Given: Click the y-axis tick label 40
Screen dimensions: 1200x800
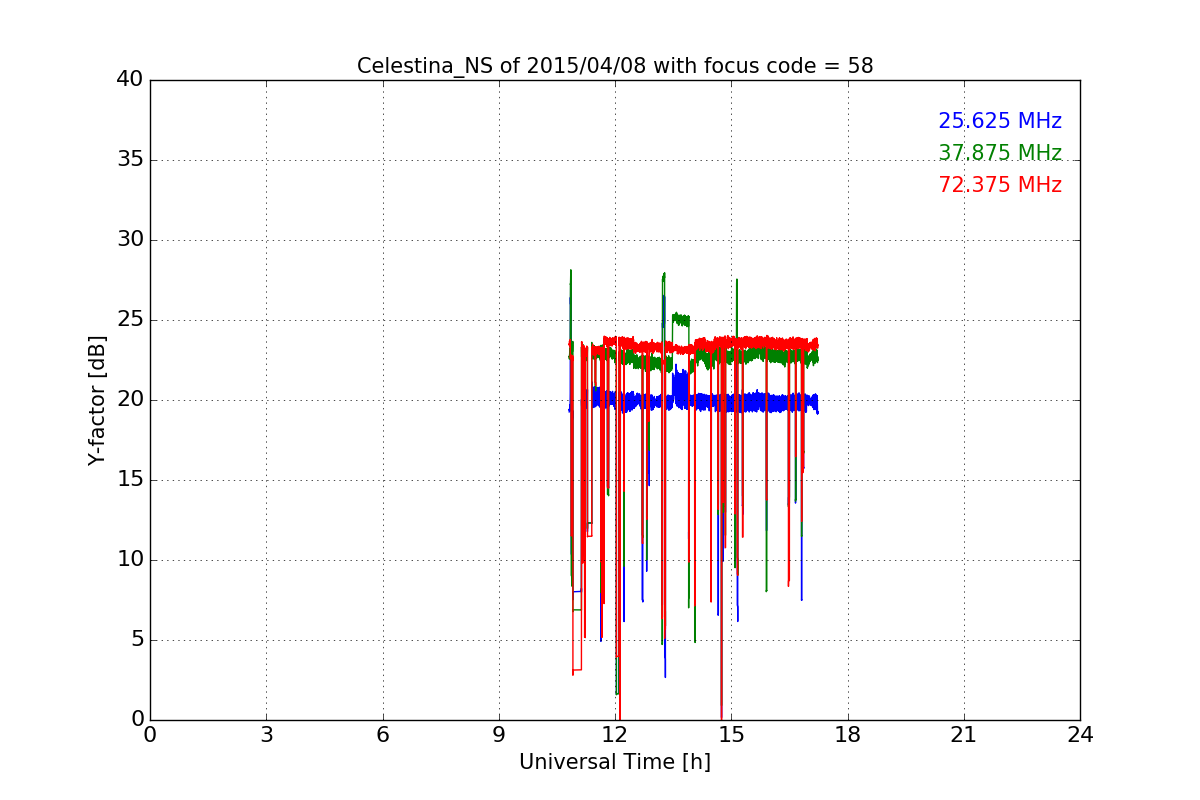Looking at the screenshot, I should pos(130,80).
